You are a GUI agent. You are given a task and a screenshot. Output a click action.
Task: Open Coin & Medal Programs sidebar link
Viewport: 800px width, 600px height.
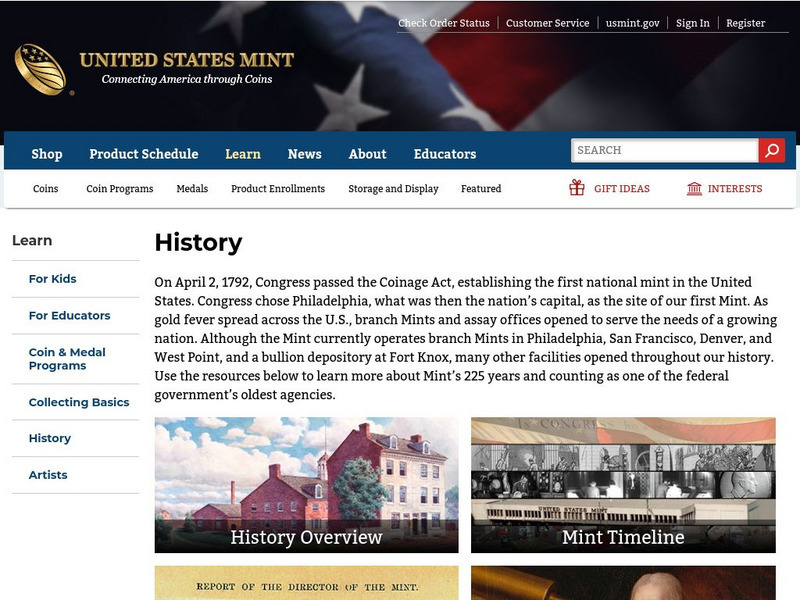[x=67, y=359]
